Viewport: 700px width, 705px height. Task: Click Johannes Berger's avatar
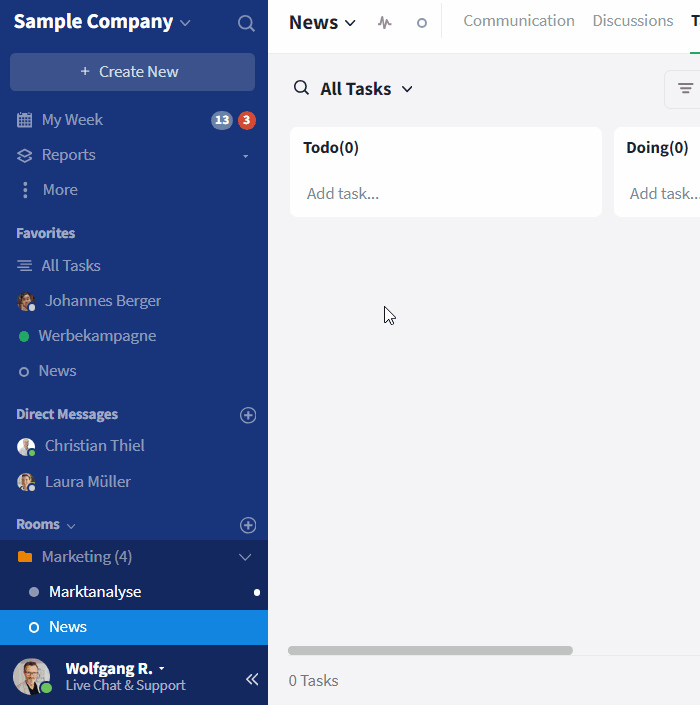coord(26,301)
